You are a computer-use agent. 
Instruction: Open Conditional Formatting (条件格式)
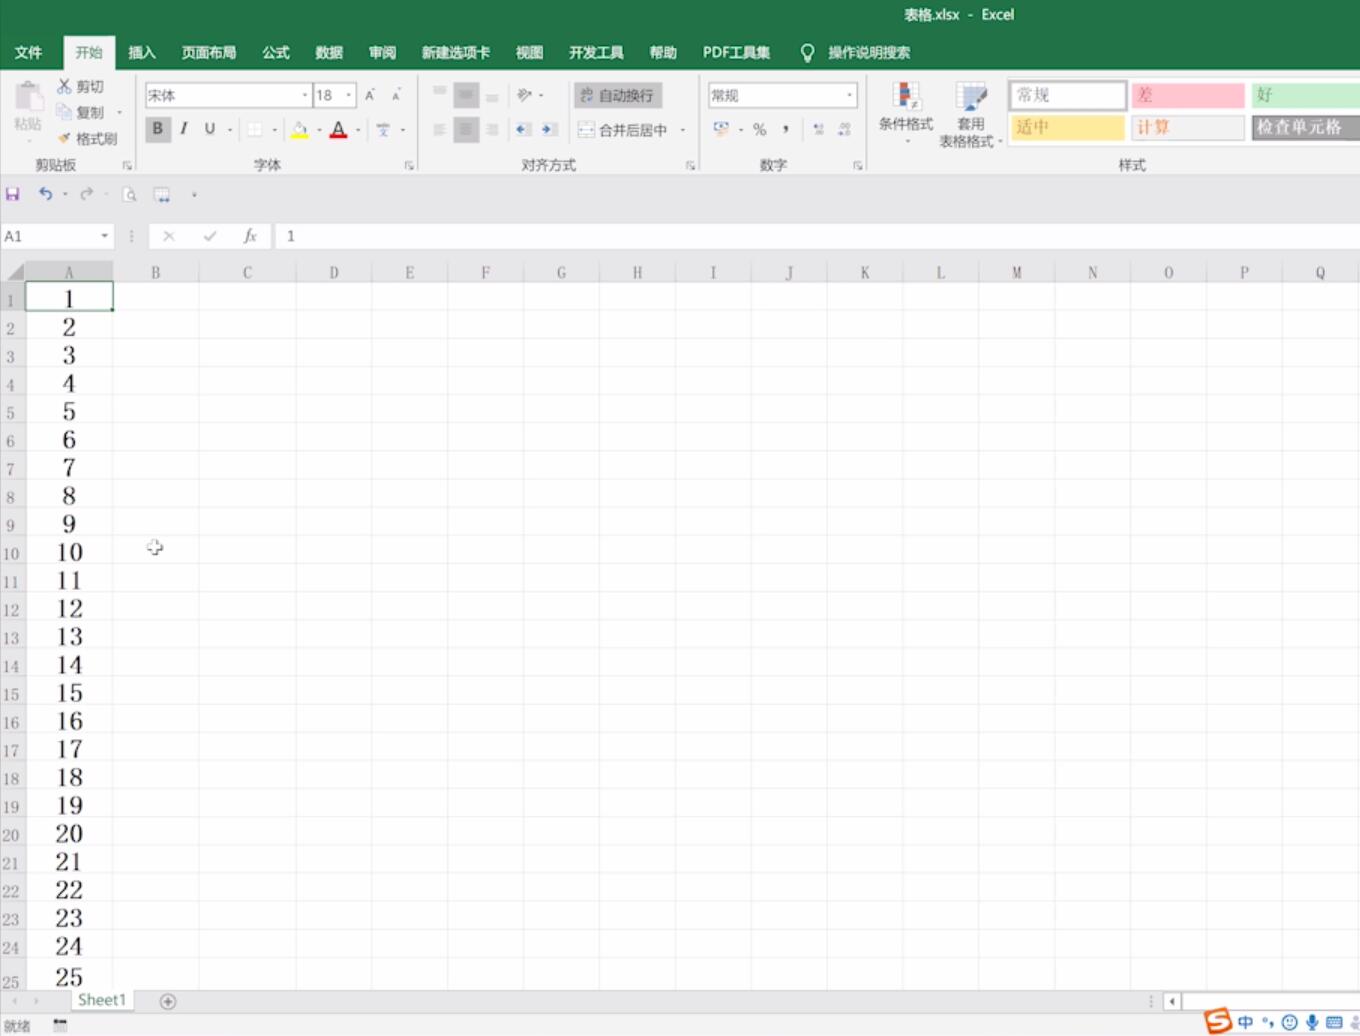pos(906,112)
